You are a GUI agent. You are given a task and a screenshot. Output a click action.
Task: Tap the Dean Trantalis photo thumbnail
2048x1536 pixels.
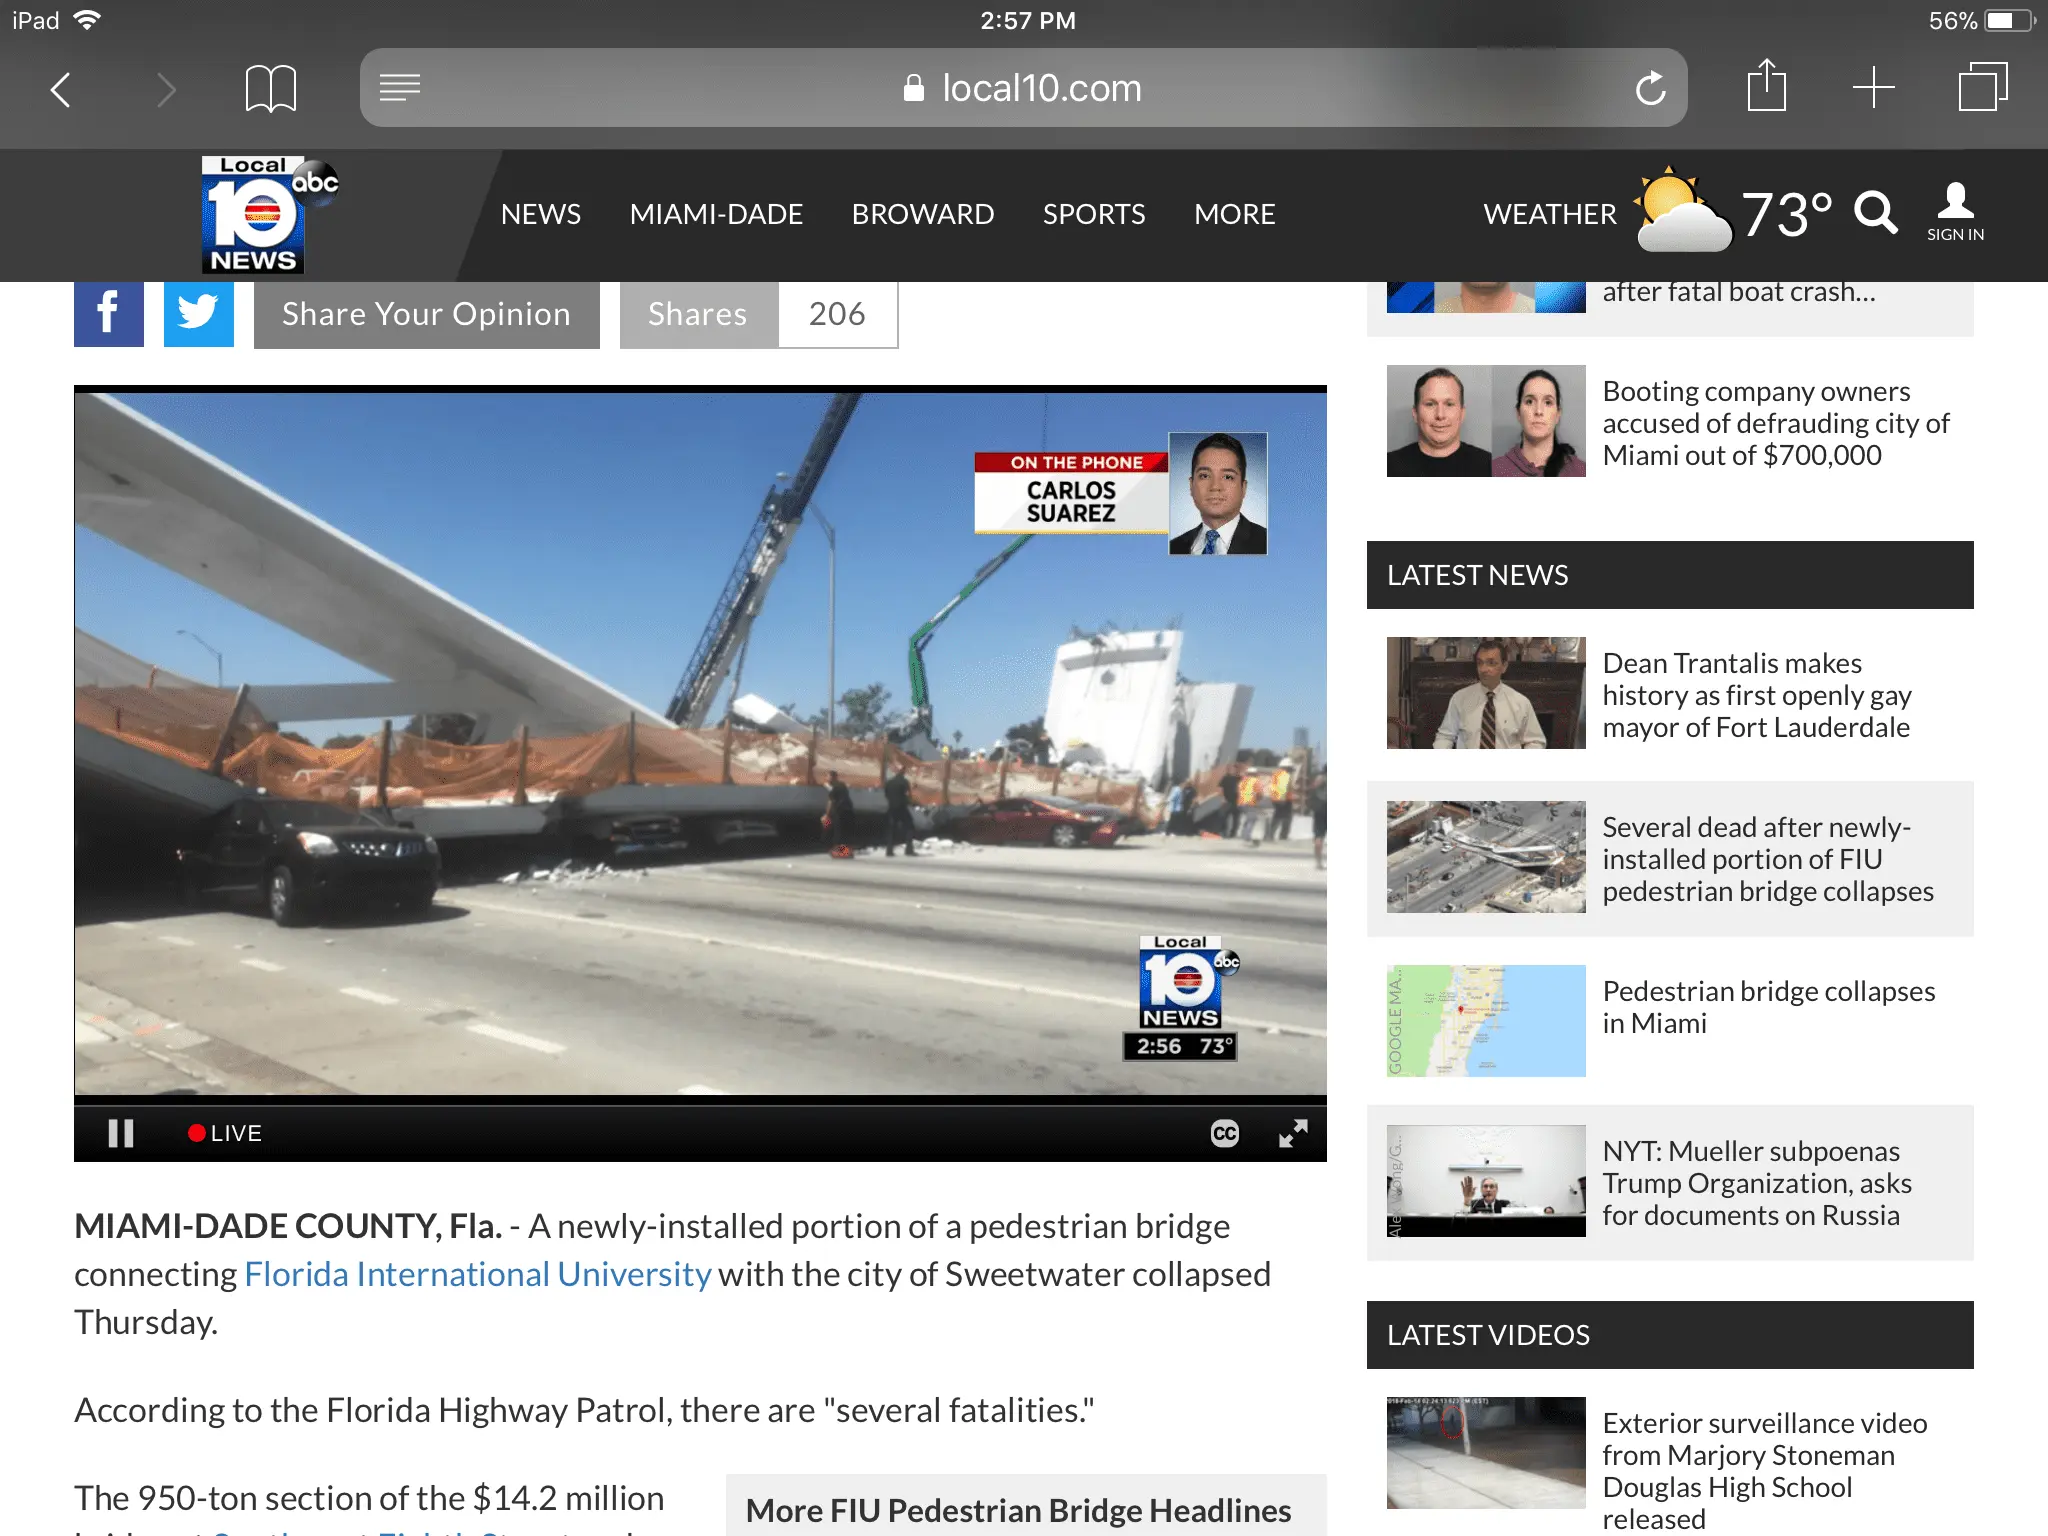point(1486,693)
